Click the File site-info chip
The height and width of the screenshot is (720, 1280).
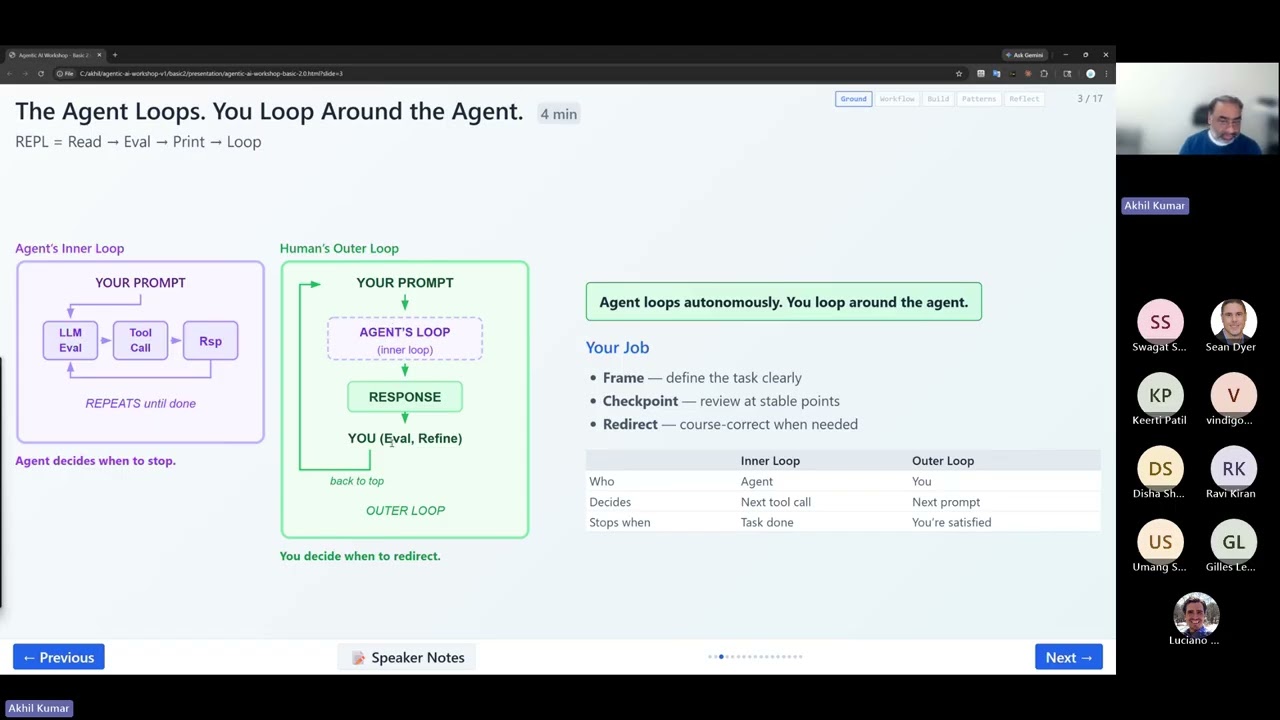(x=65, y=73)
